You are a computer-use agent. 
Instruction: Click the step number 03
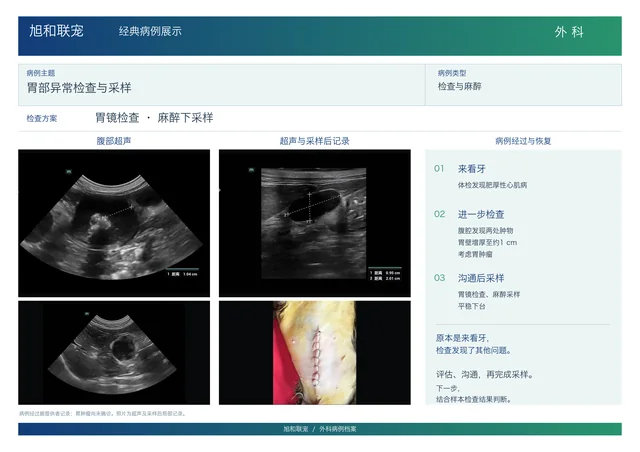(x=440, y=278)
